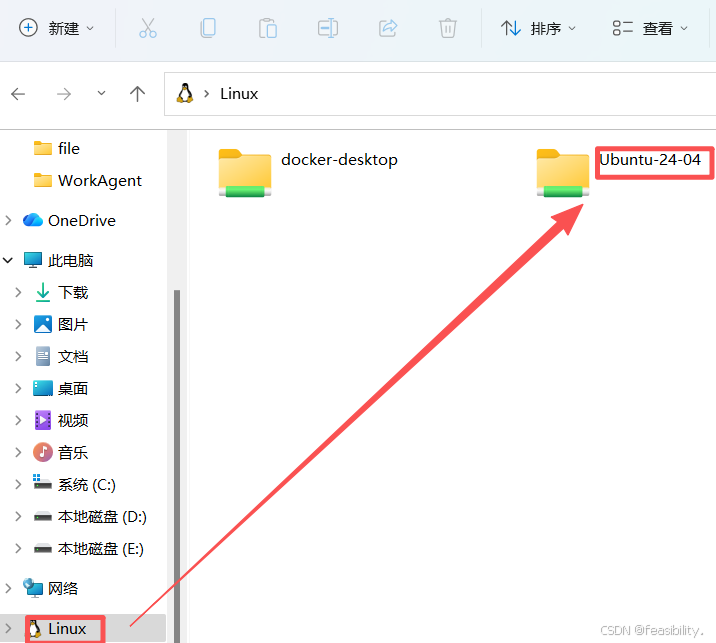Screen dimensions: 716x643
Task: Open recent locations chevron dropdown
Action: [x=101, y=93]
